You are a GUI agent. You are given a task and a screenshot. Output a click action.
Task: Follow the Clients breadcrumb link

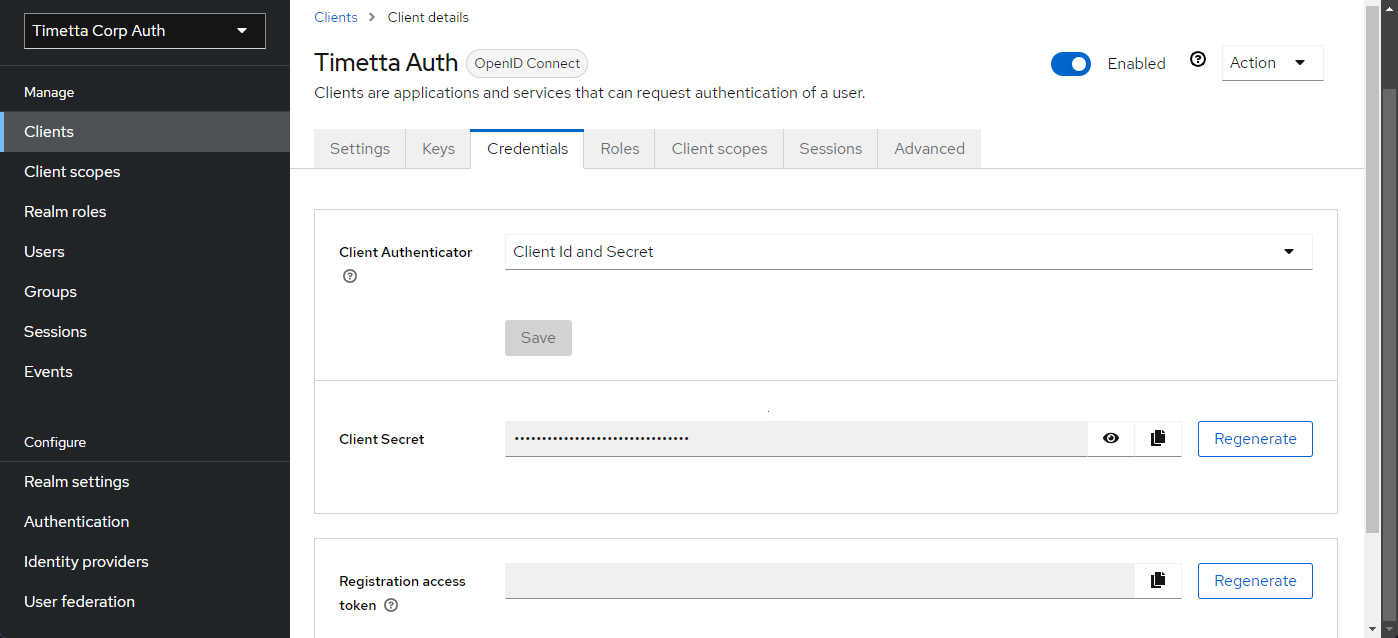point(336,17)
